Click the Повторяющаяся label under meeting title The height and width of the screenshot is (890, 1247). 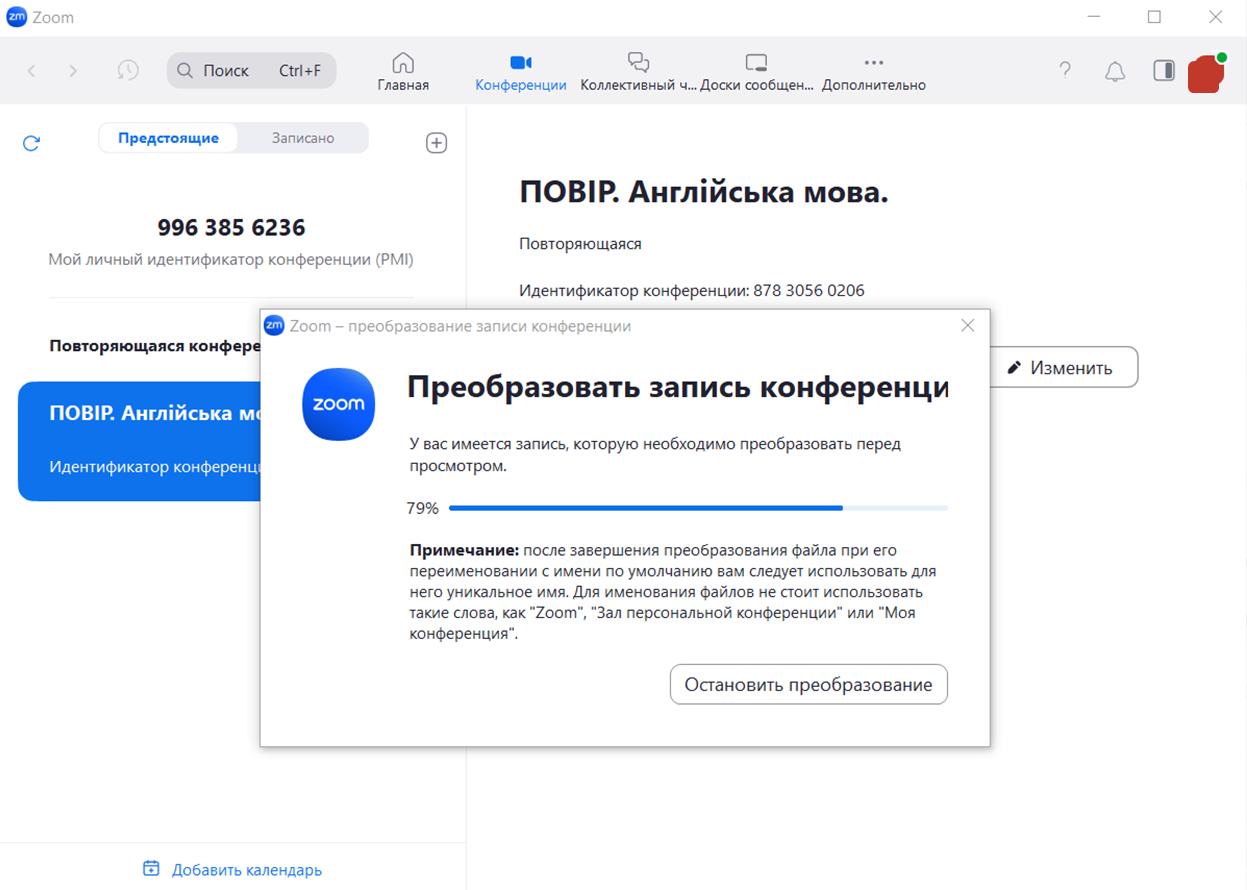click(580, 244)
